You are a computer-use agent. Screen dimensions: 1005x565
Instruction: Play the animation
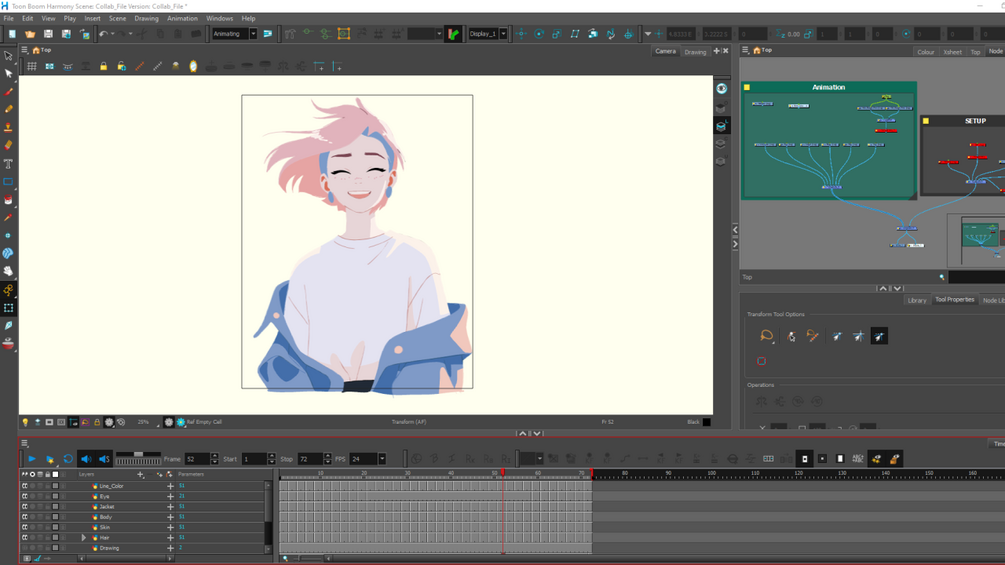tap(31, 459)
